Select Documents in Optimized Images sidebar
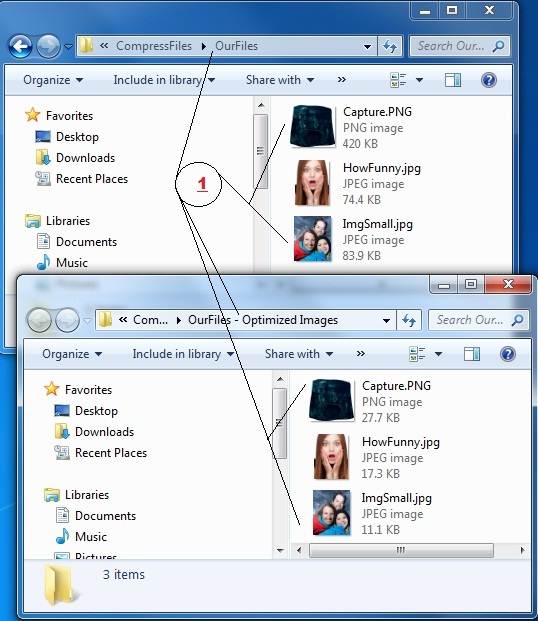Image resolution: width=538 pixels, height=621 pixels. (x=96, y=516)
